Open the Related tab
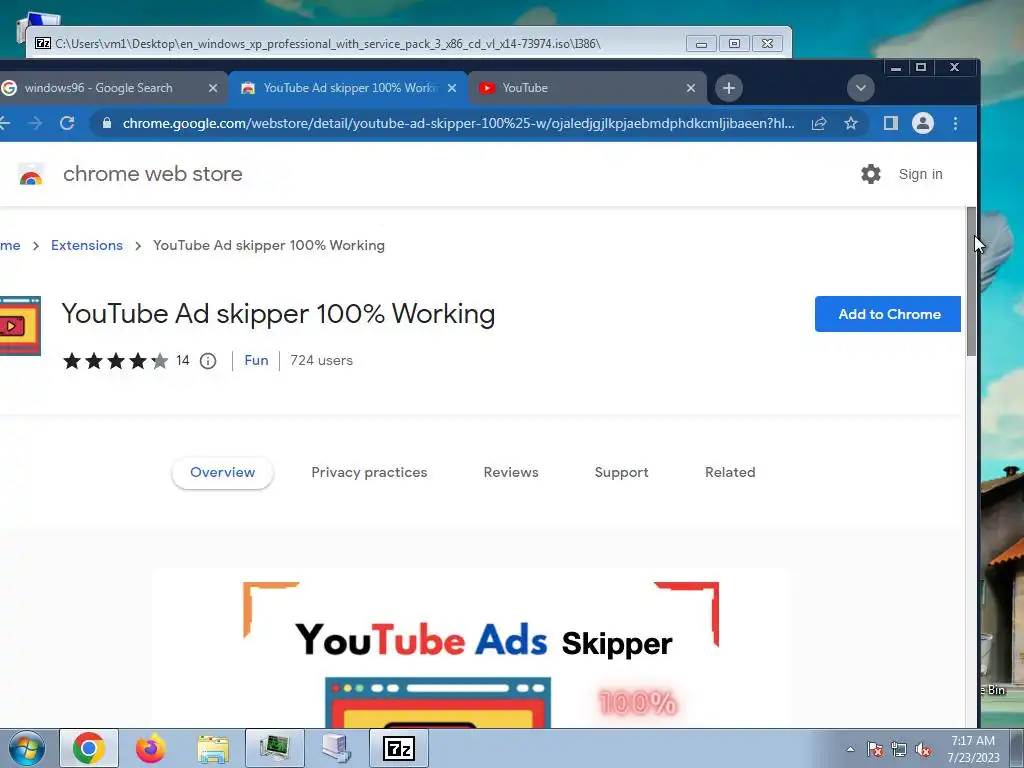This screenshot has width=1024, height=768. point(730,472)
